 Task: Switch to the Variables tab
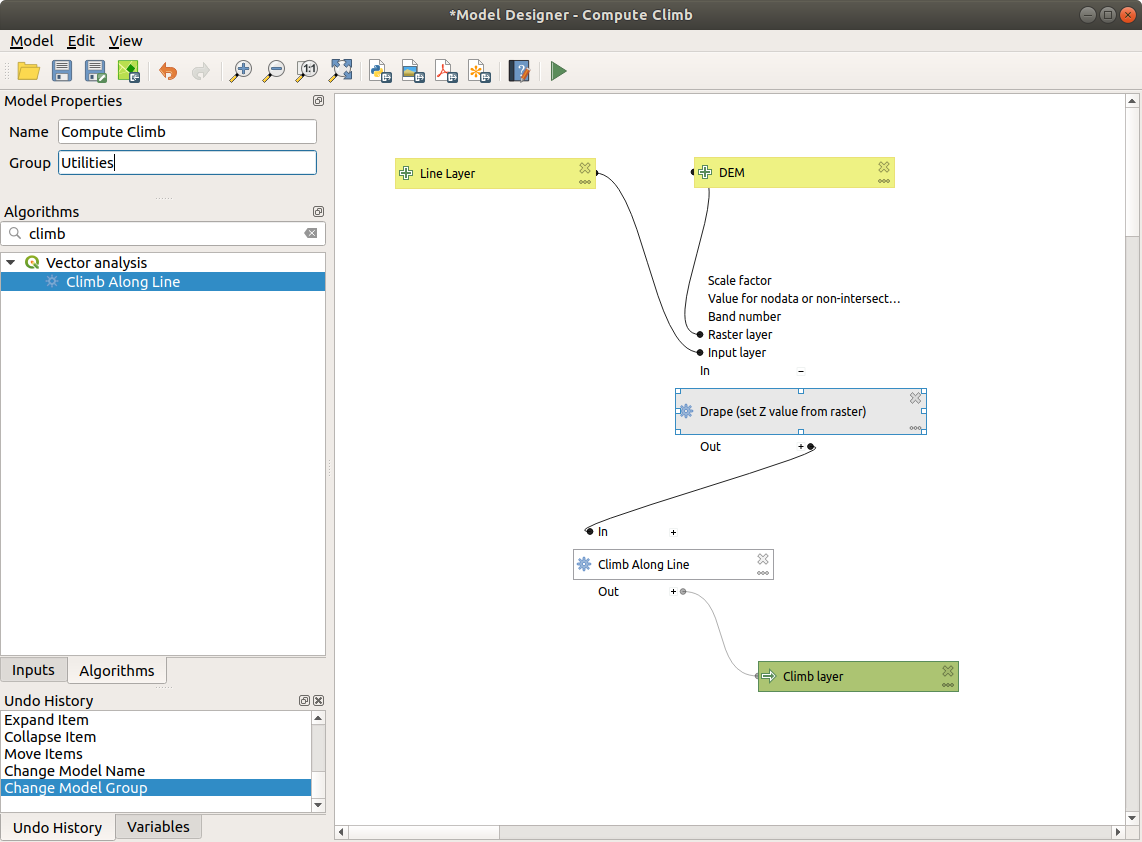click(x=158, y=827)
